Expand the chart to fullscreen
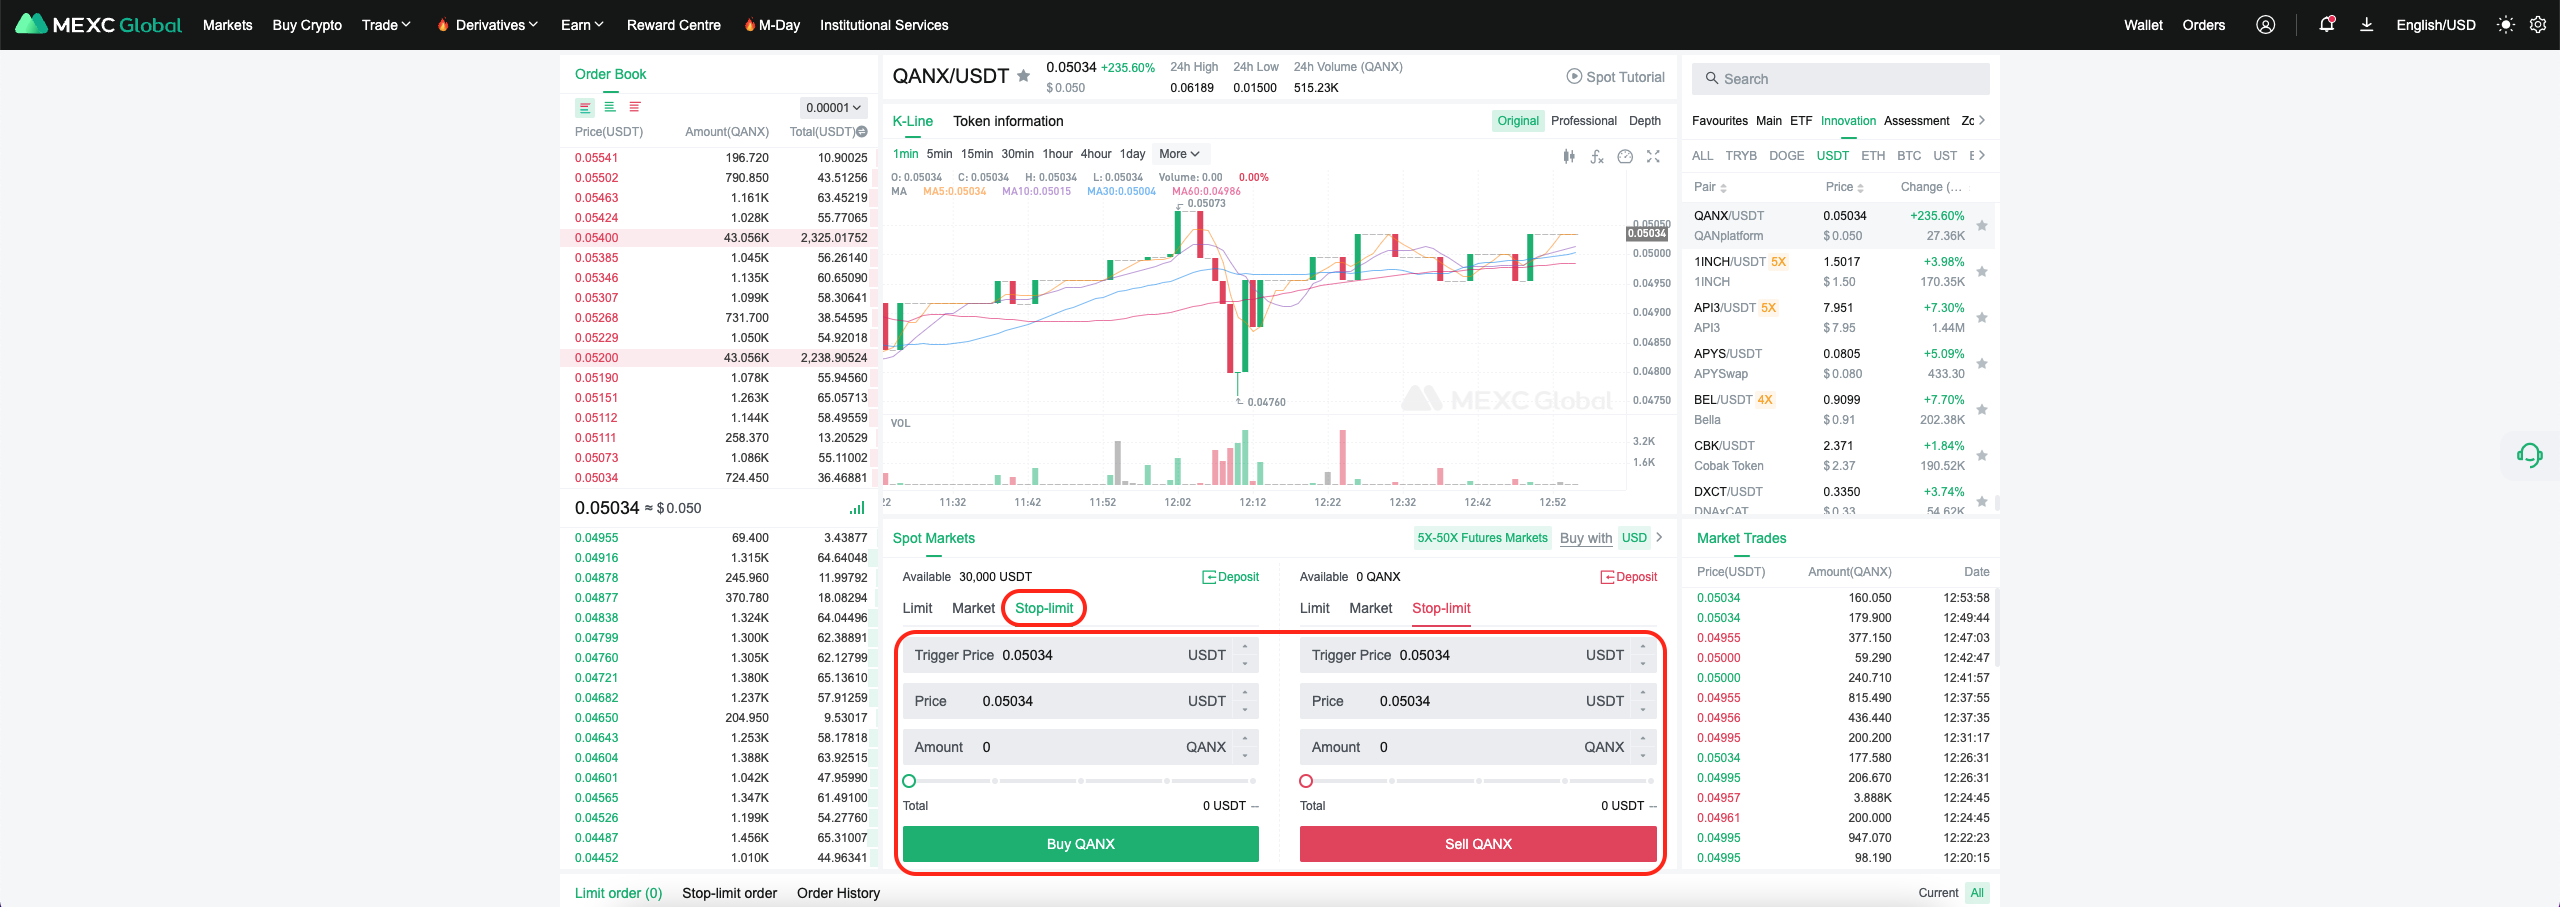This screenshot has width=2560, height=907. click(x=1653, y=156)
